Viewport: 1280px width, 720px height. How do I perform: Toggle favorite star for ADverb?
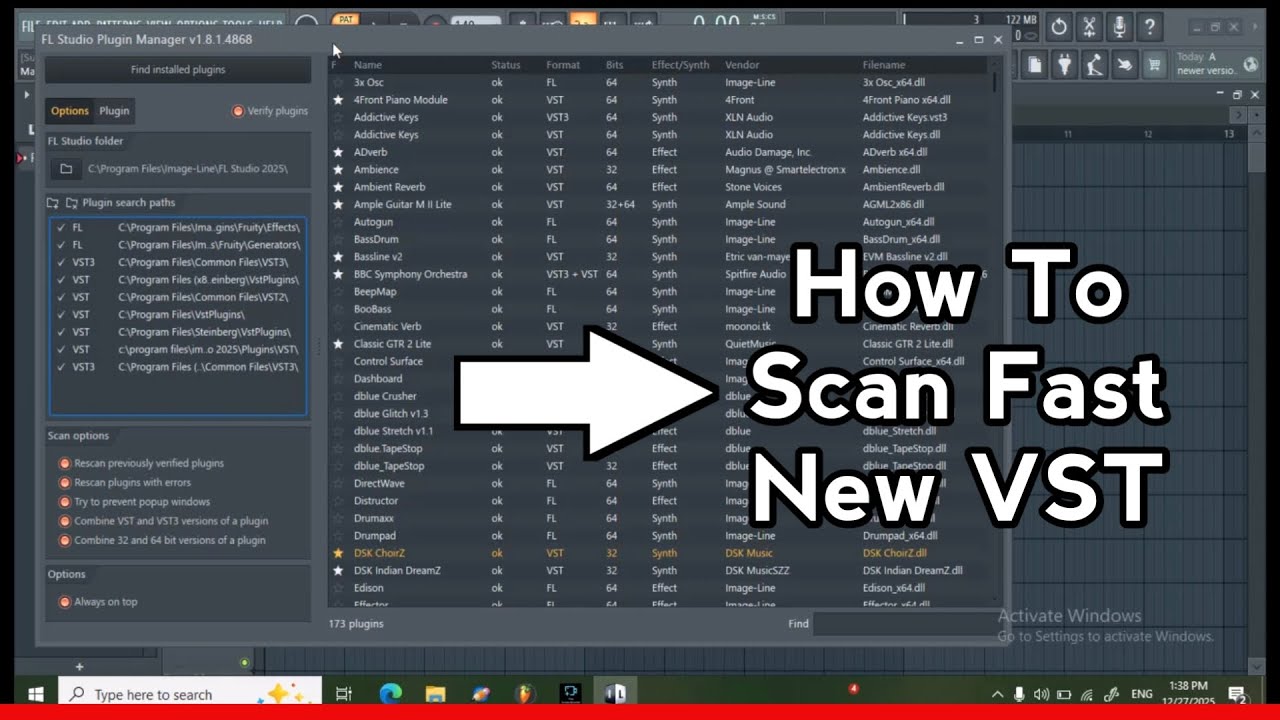pyautogui.click(x=338, y=152)
